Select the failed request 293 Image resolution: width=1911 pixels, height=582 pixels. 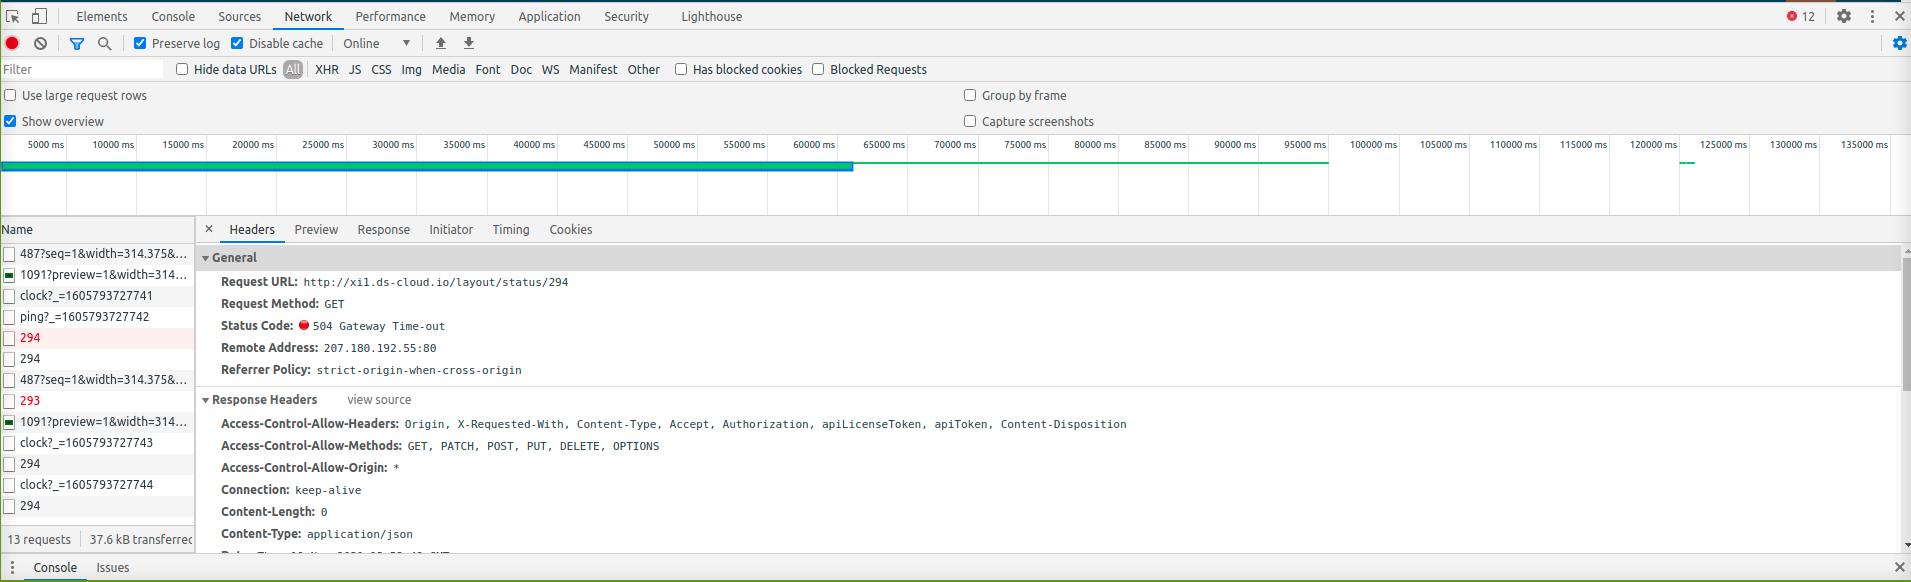tap(98, 401)
